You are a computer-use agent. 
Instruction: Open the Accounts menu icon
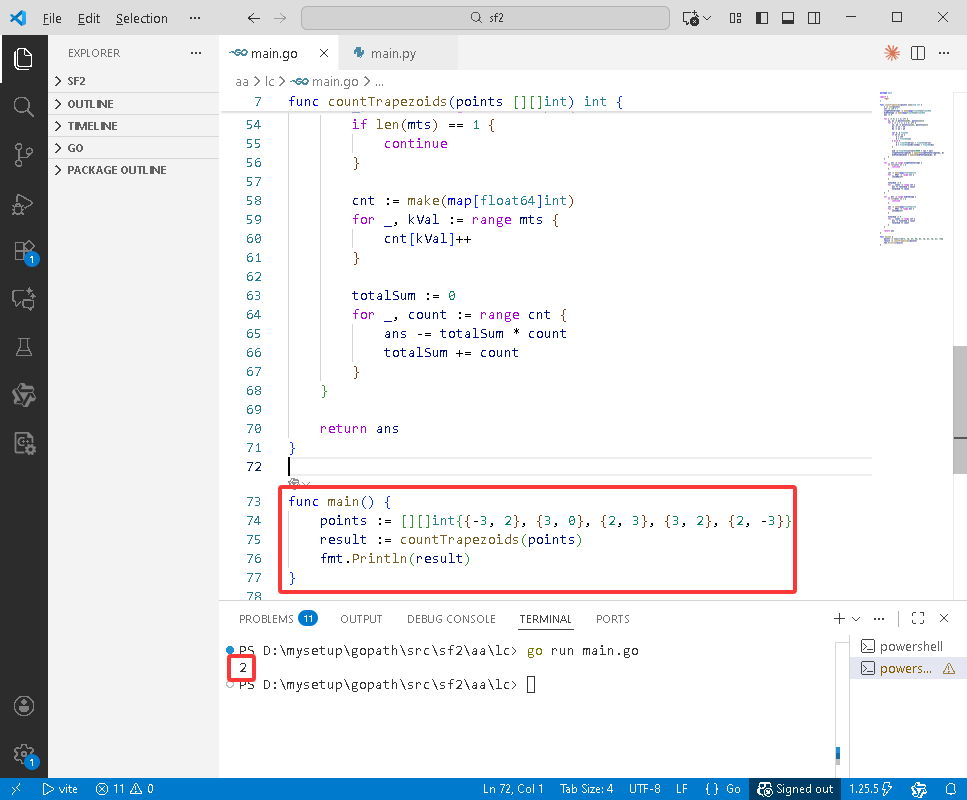pyautogui.click(x=23, y=706)
